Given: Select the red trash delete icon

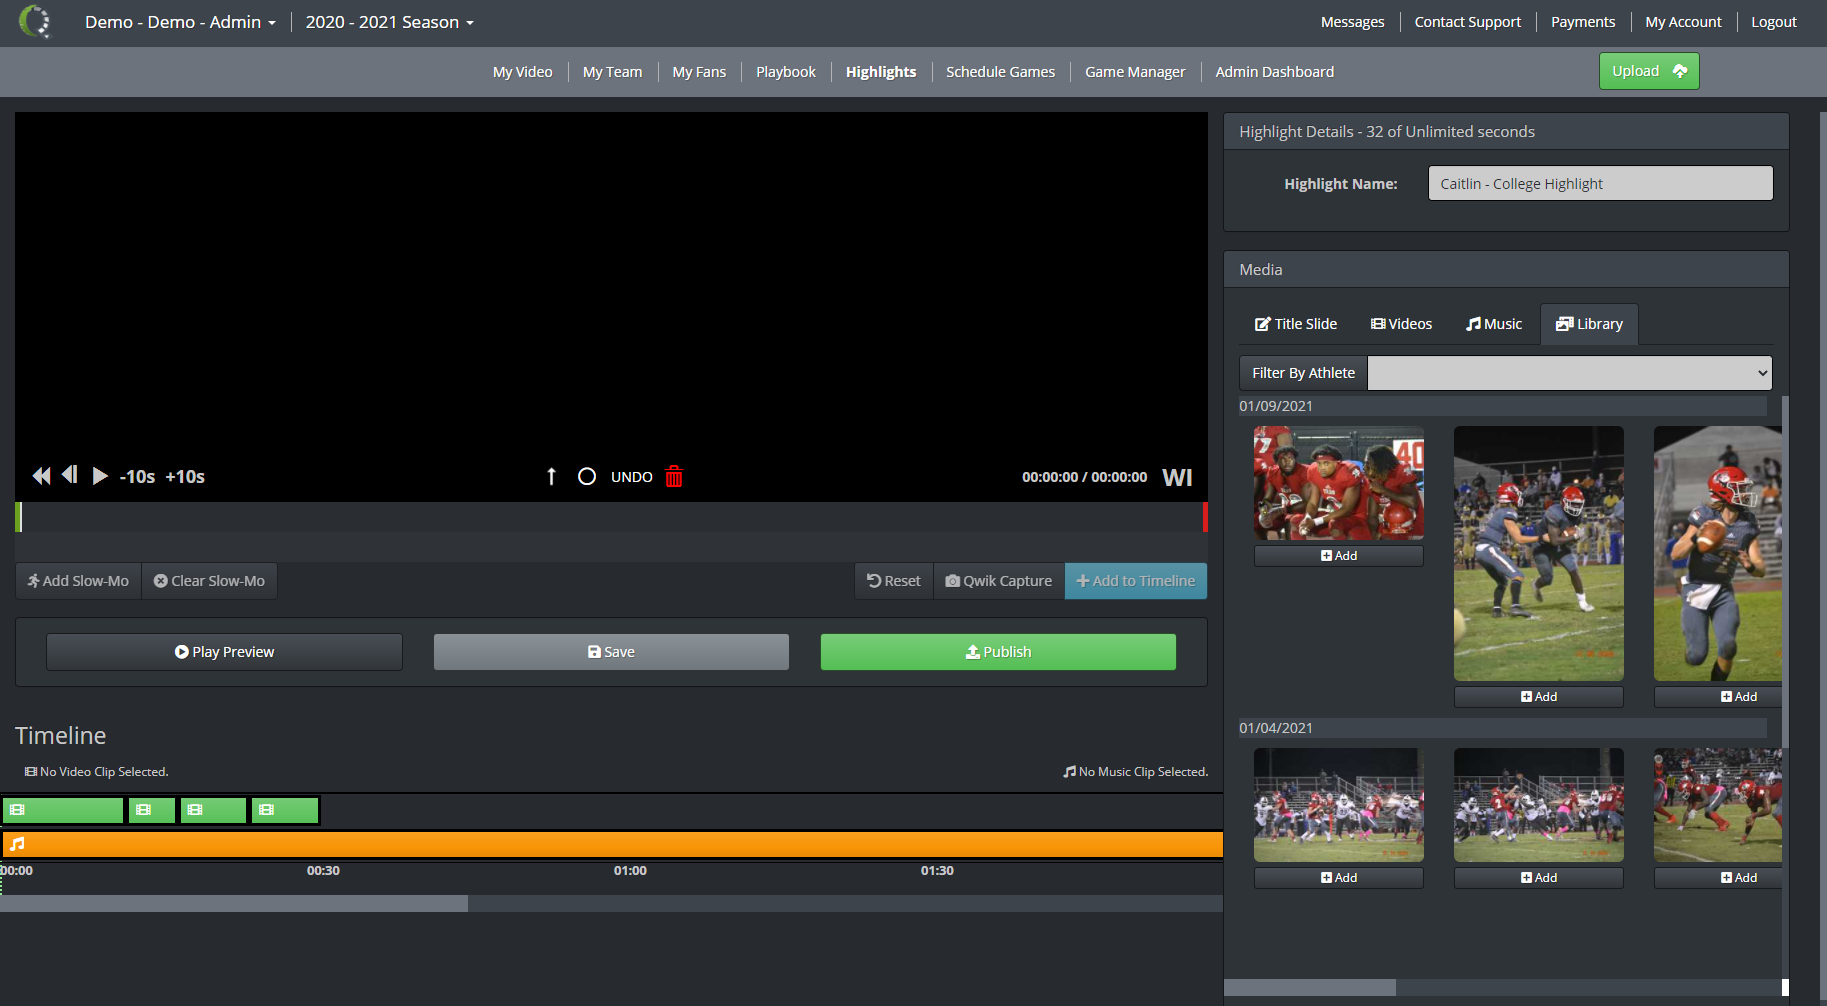Looking at the screenshot, I should pos(674,477).
